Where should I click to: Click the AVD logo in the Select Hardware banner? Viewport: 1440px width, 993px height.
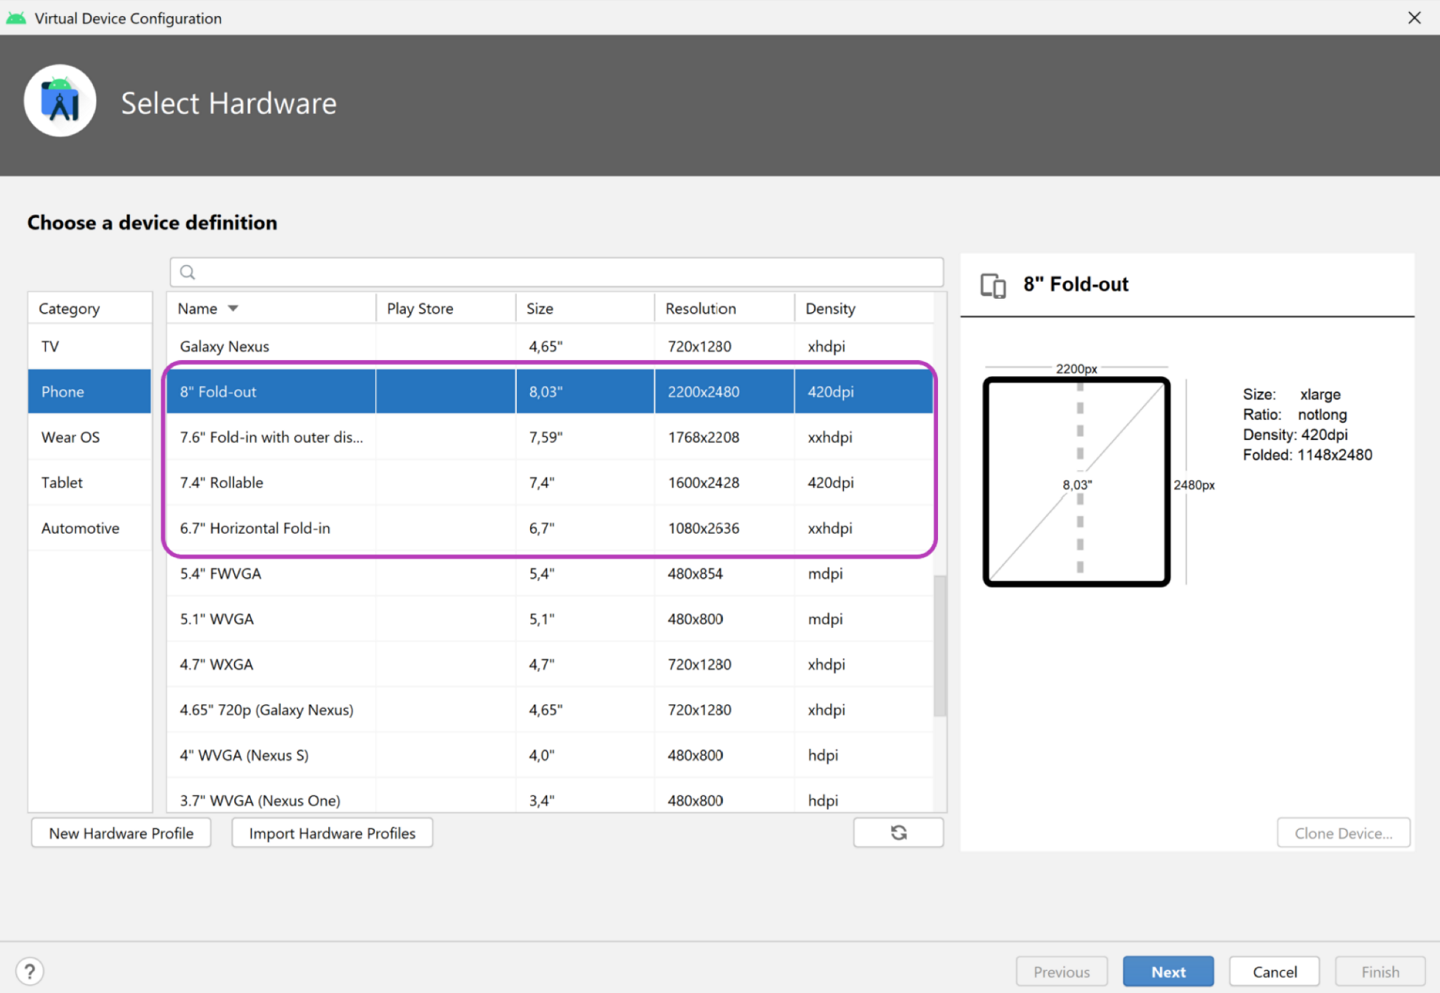point(60,100)
